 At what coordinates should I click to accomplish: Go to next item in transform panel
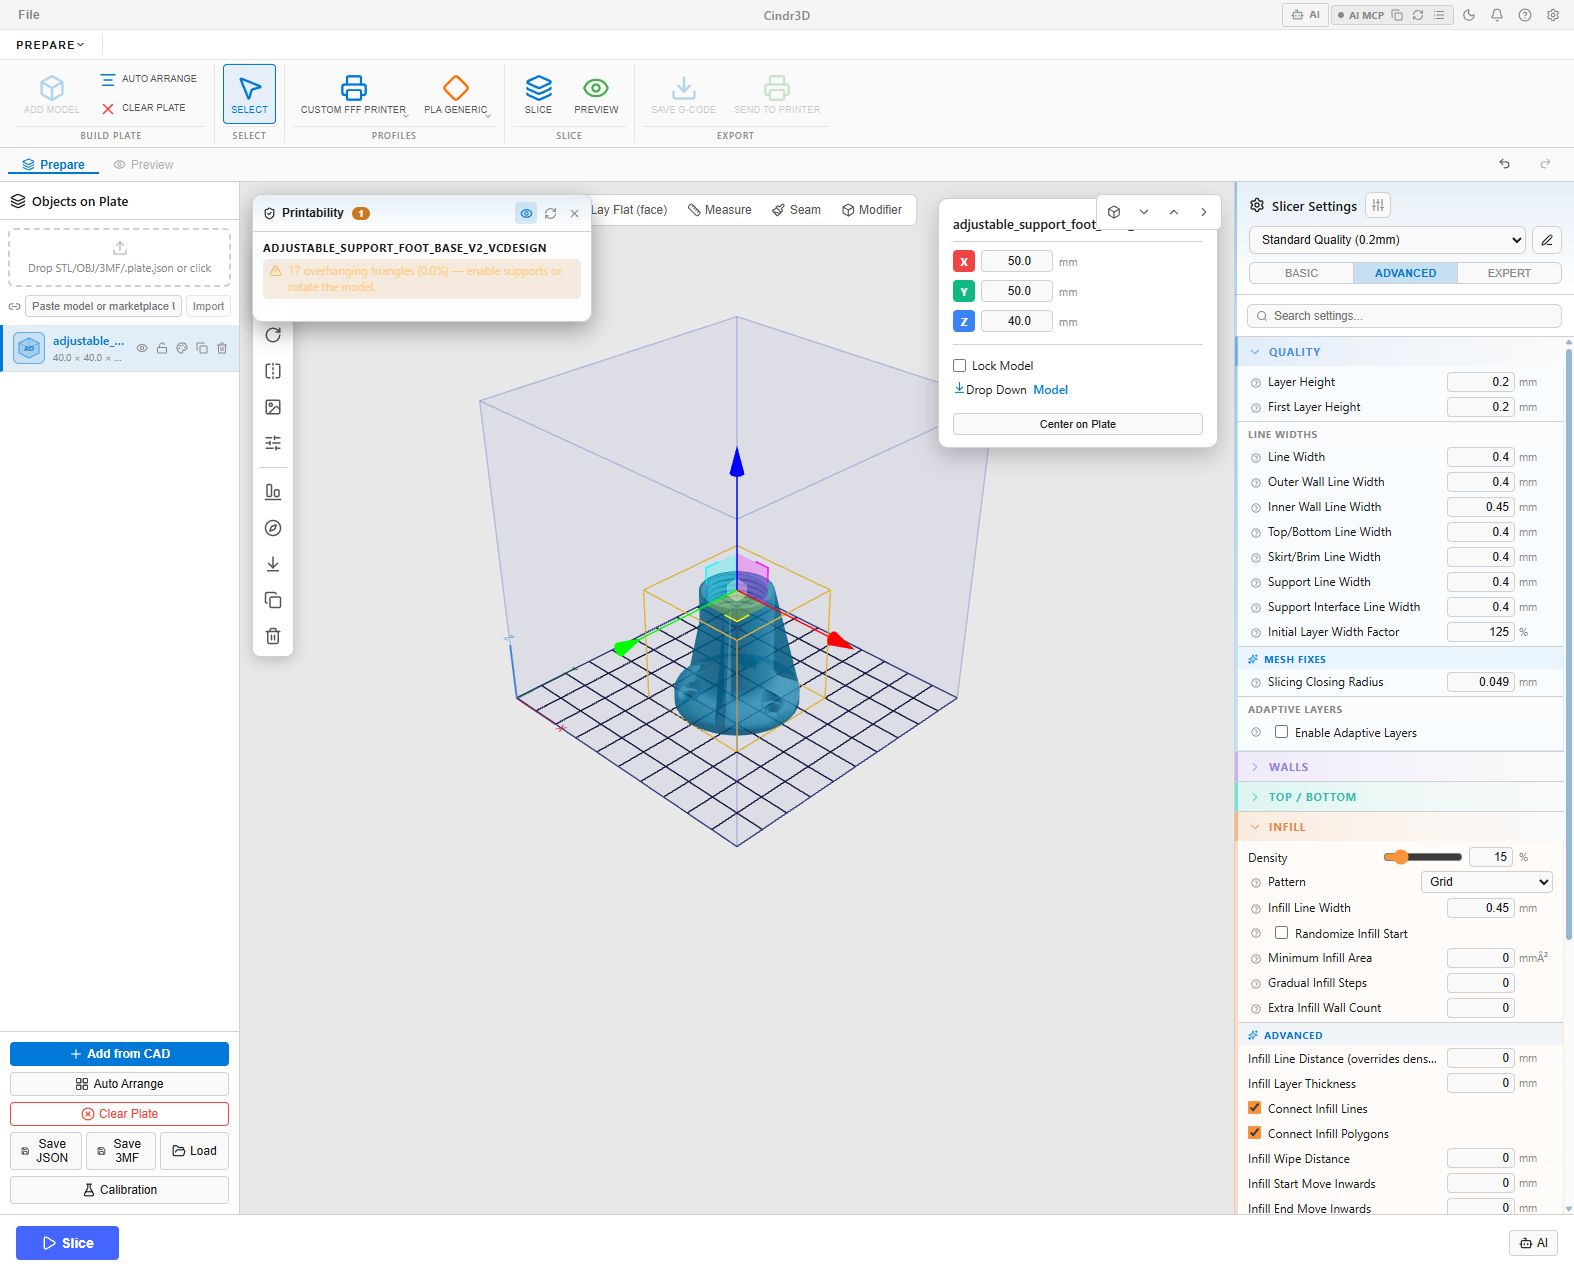[1204, 212]
